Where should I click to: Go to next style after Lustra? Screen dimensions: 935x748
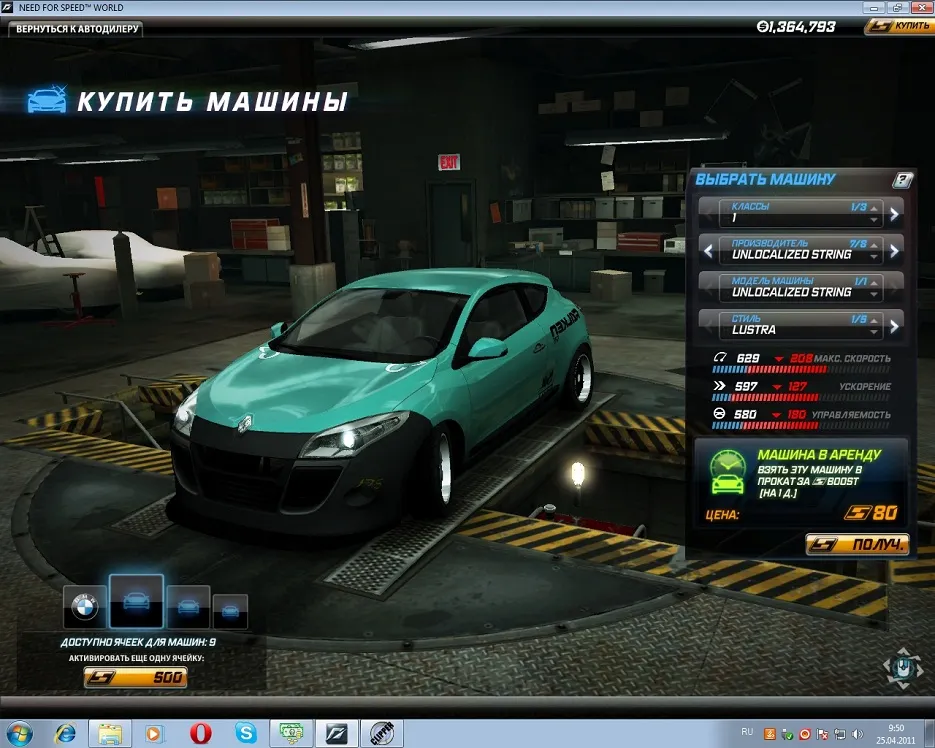coord(894,326)
